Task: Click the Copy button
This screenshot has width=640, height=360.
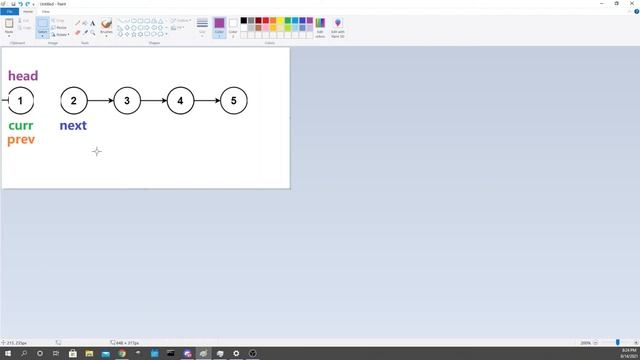Action: click(24, 28)
